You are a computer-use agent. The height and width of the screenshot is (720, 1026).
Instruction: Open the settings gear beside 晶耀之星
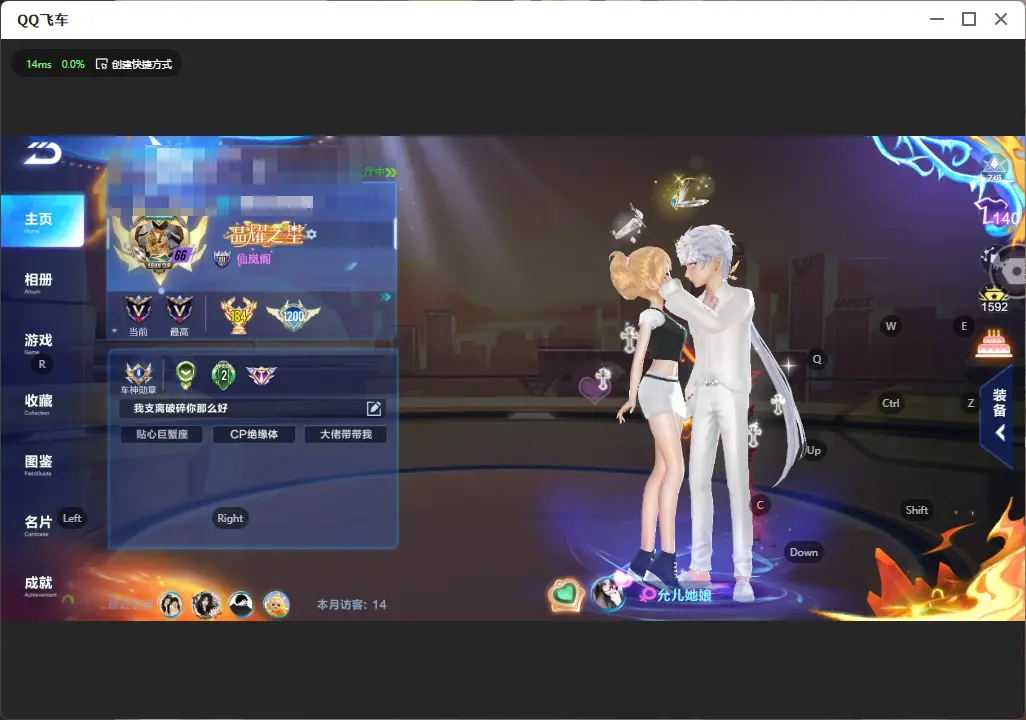pos(311,234)
